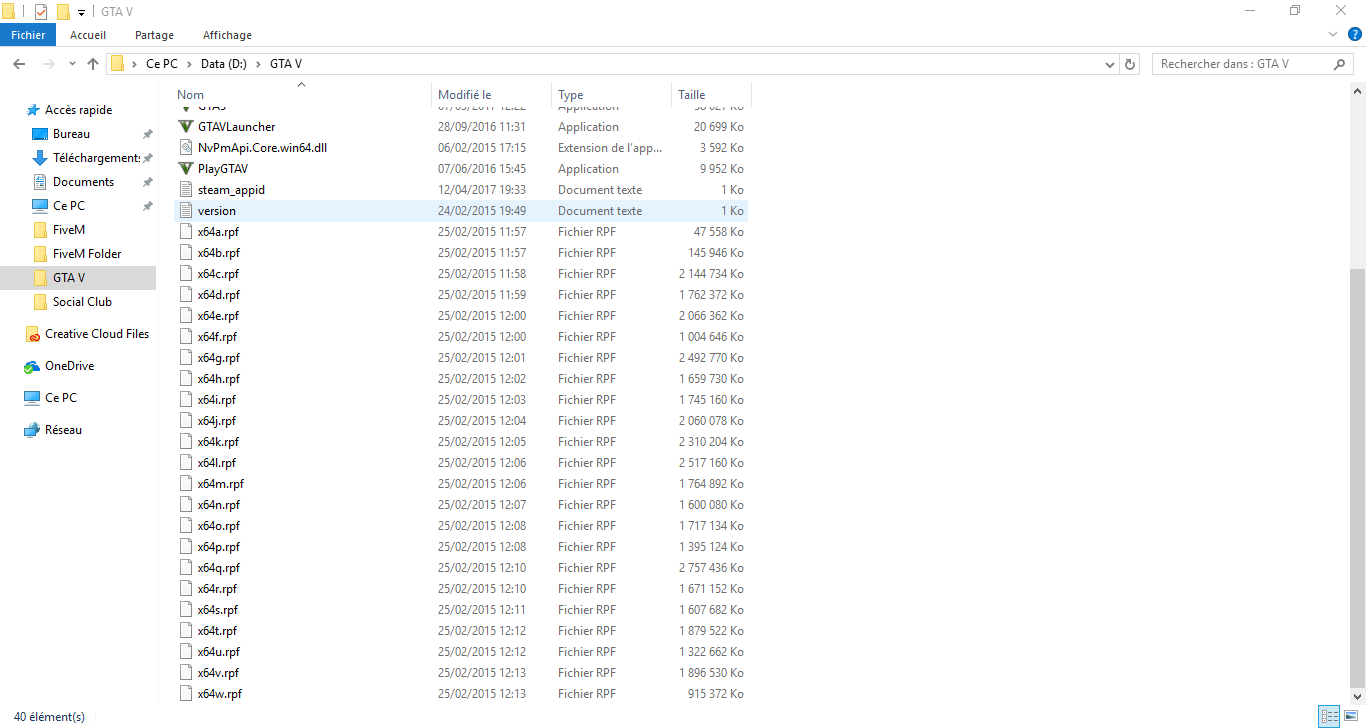Image resolution: width=1366 pixels, height=728 pixels.
Task: Click the New folder quick access icon
Action: (63, 12)
